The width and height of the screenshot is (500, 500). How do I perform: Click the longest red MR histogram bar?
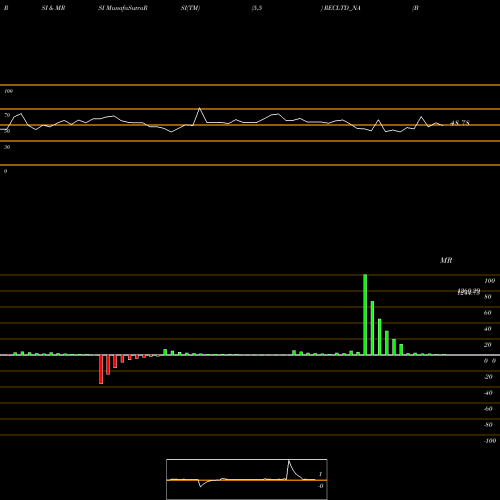(x=101, y=369)
